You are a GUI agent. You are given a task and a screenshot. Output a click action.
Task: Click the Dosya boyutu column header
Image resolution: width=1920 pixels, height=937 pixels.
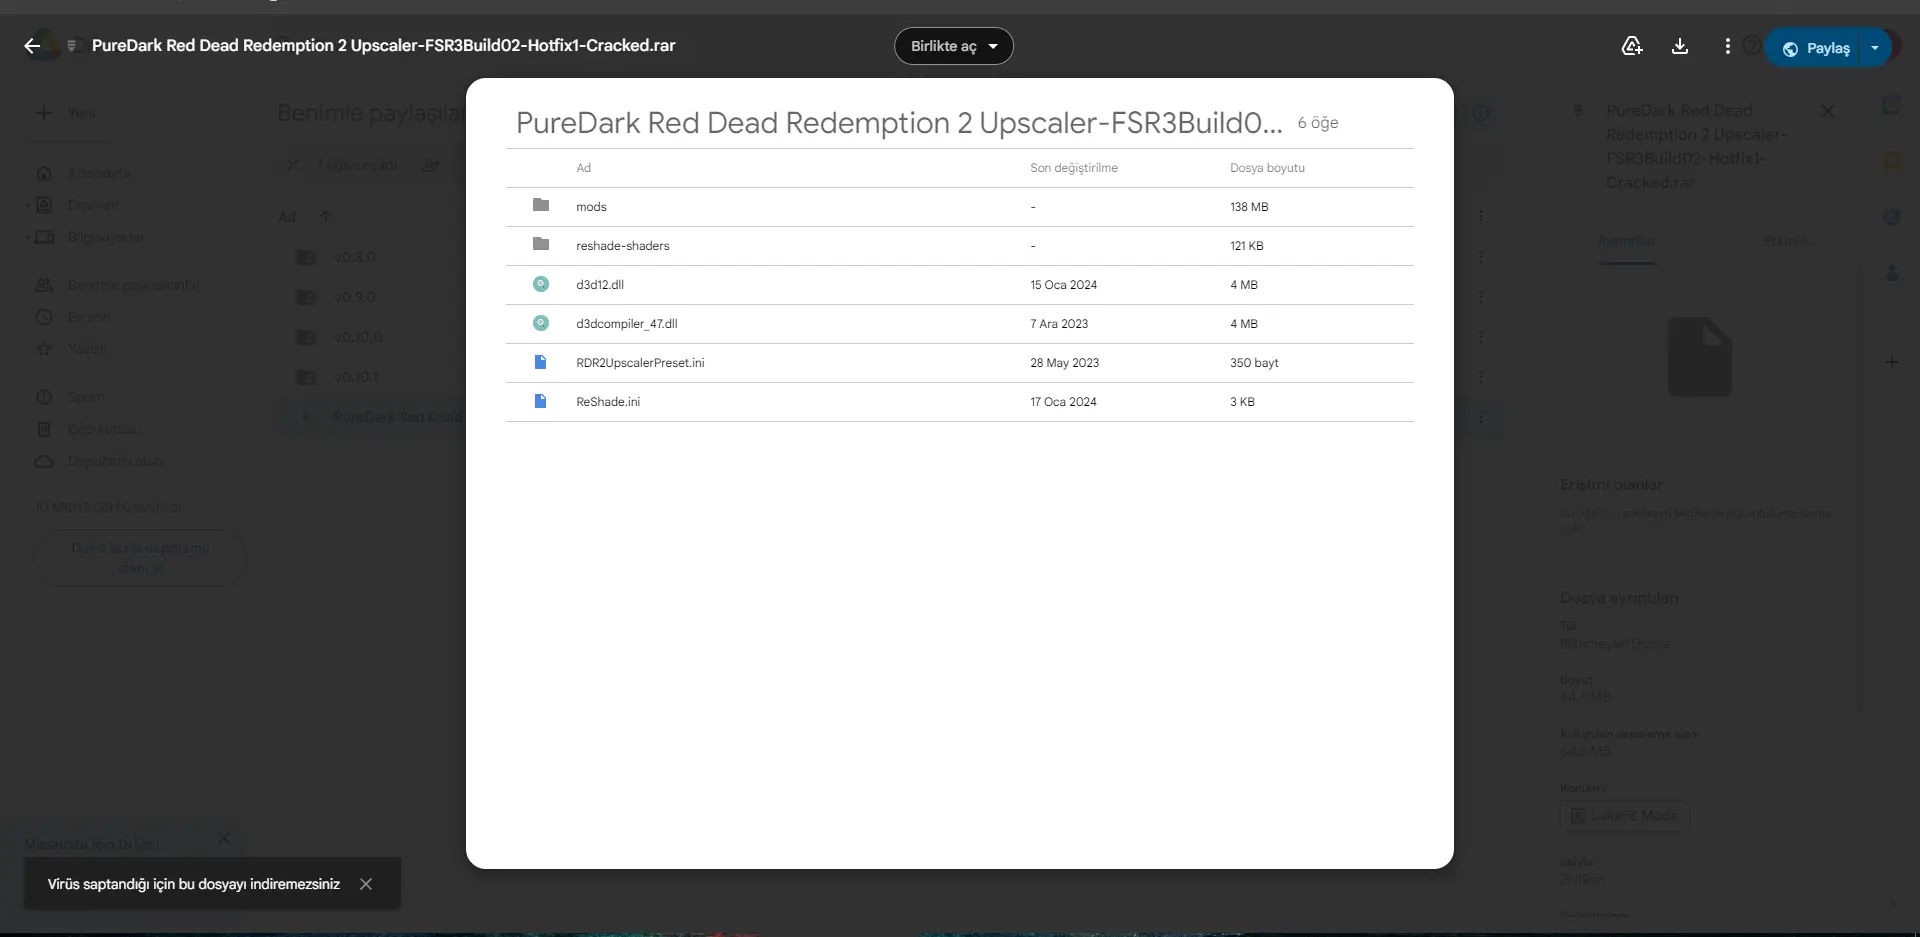coord(1267,168)
